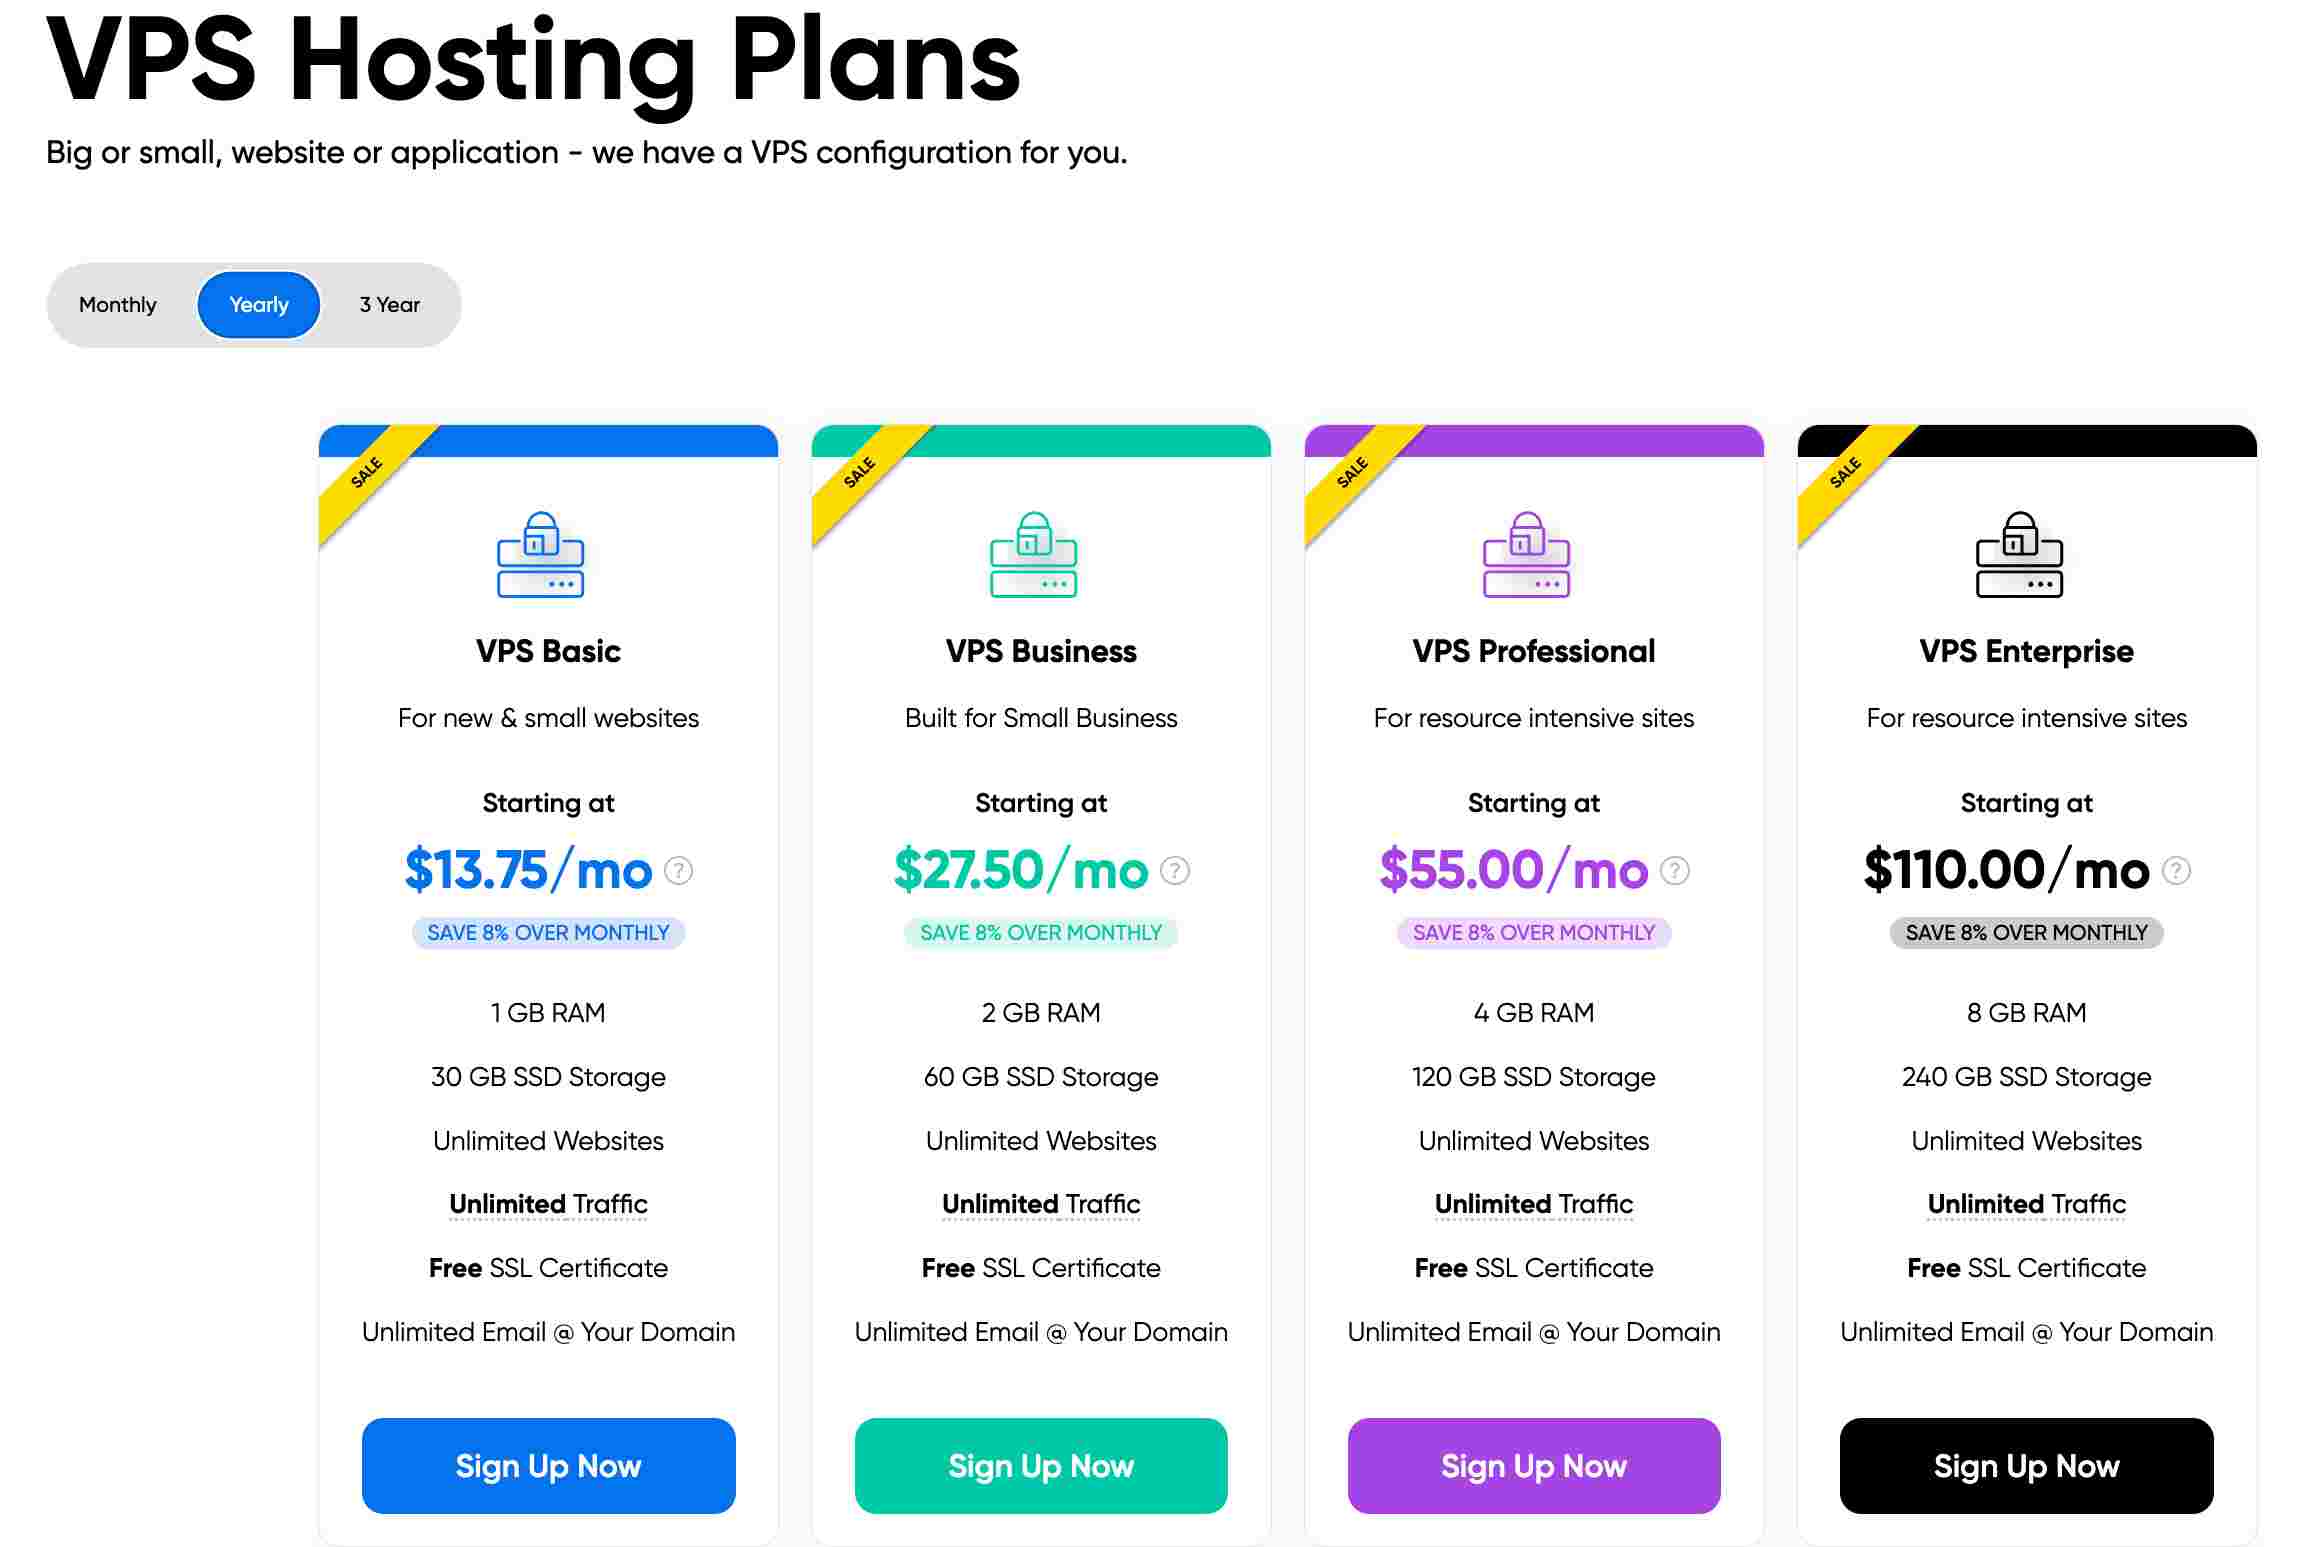Image resolution: width=2318 pixels, height=1547 pixels.
Task: Switch billing period to Monthly
Action: pyautogui.click(x=118, y=305)
